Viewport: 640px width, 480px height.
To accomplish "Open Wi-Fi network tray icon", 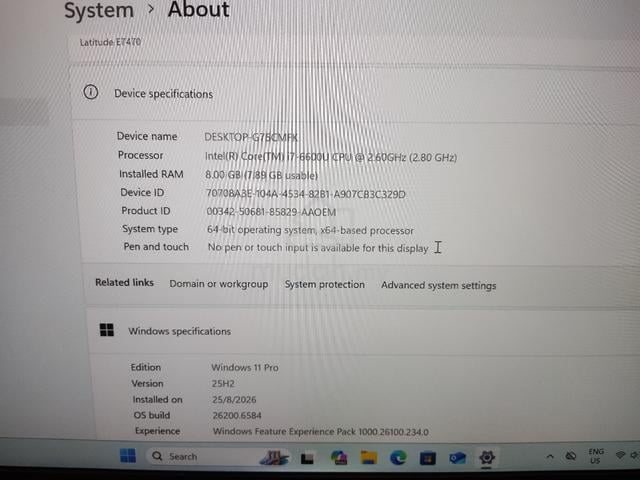I will 620,455.
